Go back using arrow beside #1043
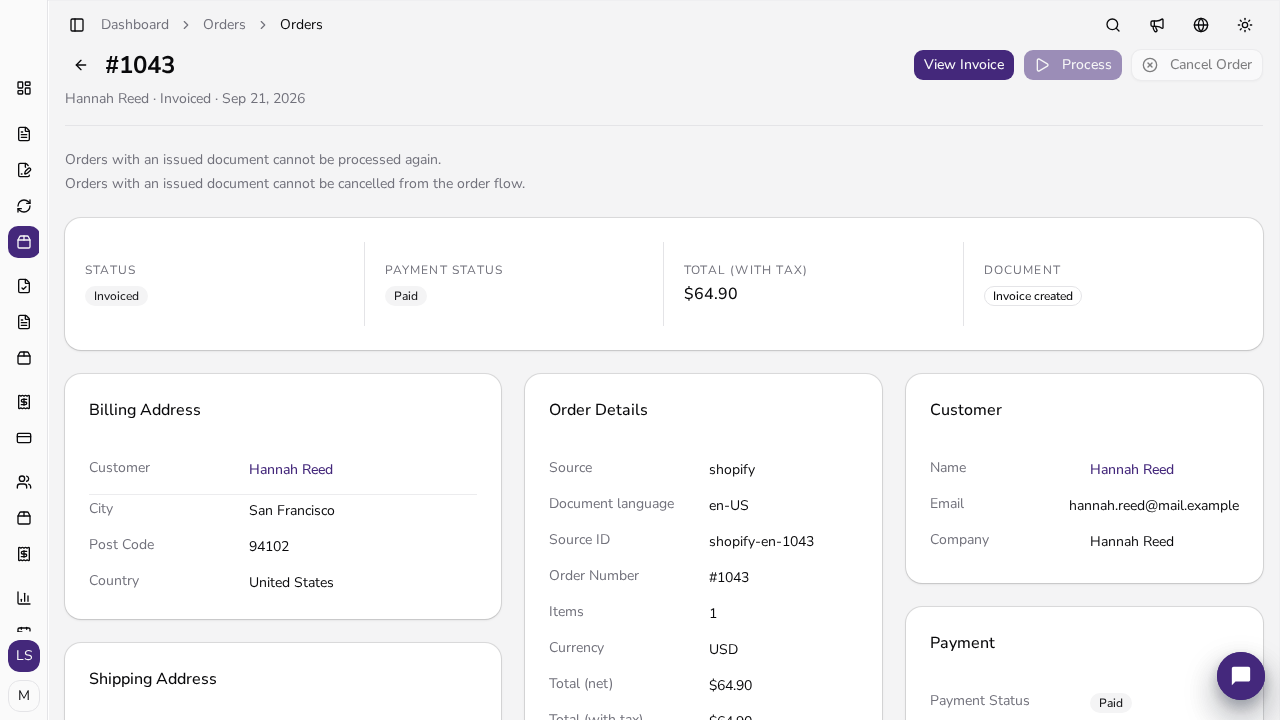The height and width of the screenshot is (720, 1280). [x=81, y=65]
